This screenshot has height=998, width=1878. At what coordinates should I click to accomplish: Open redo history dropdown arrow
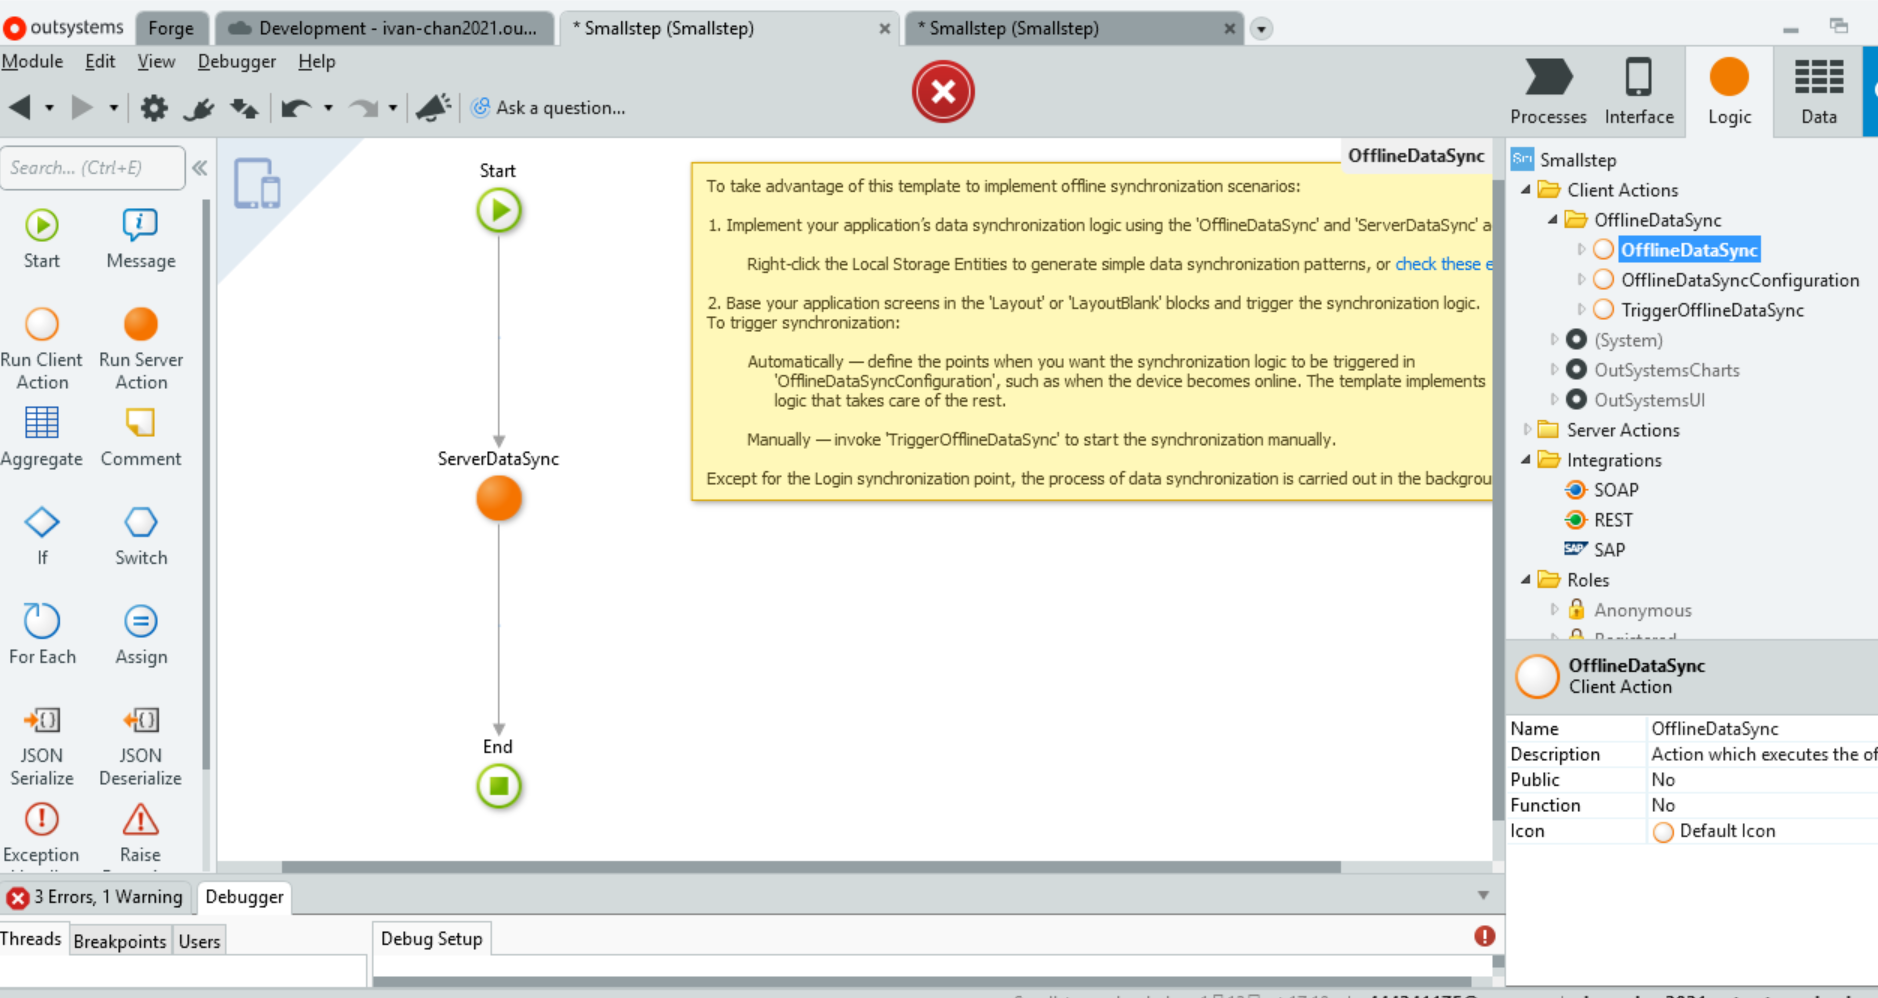tap(393, 107)
